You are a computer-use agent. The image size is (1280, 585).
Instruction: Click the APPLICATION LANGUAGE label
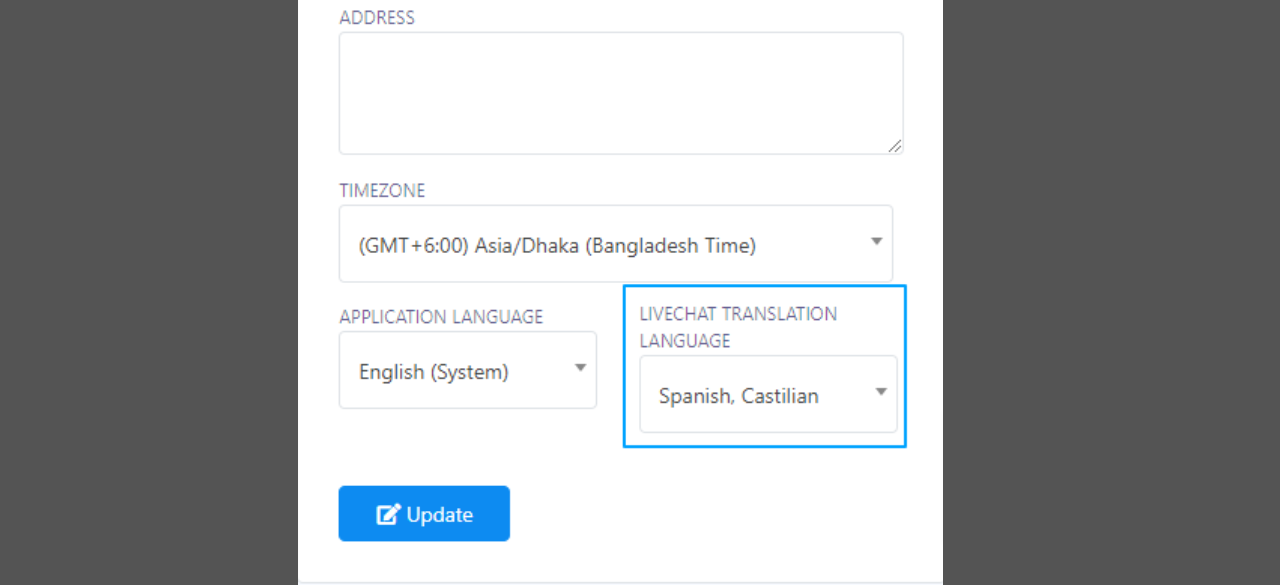[441, 317]
